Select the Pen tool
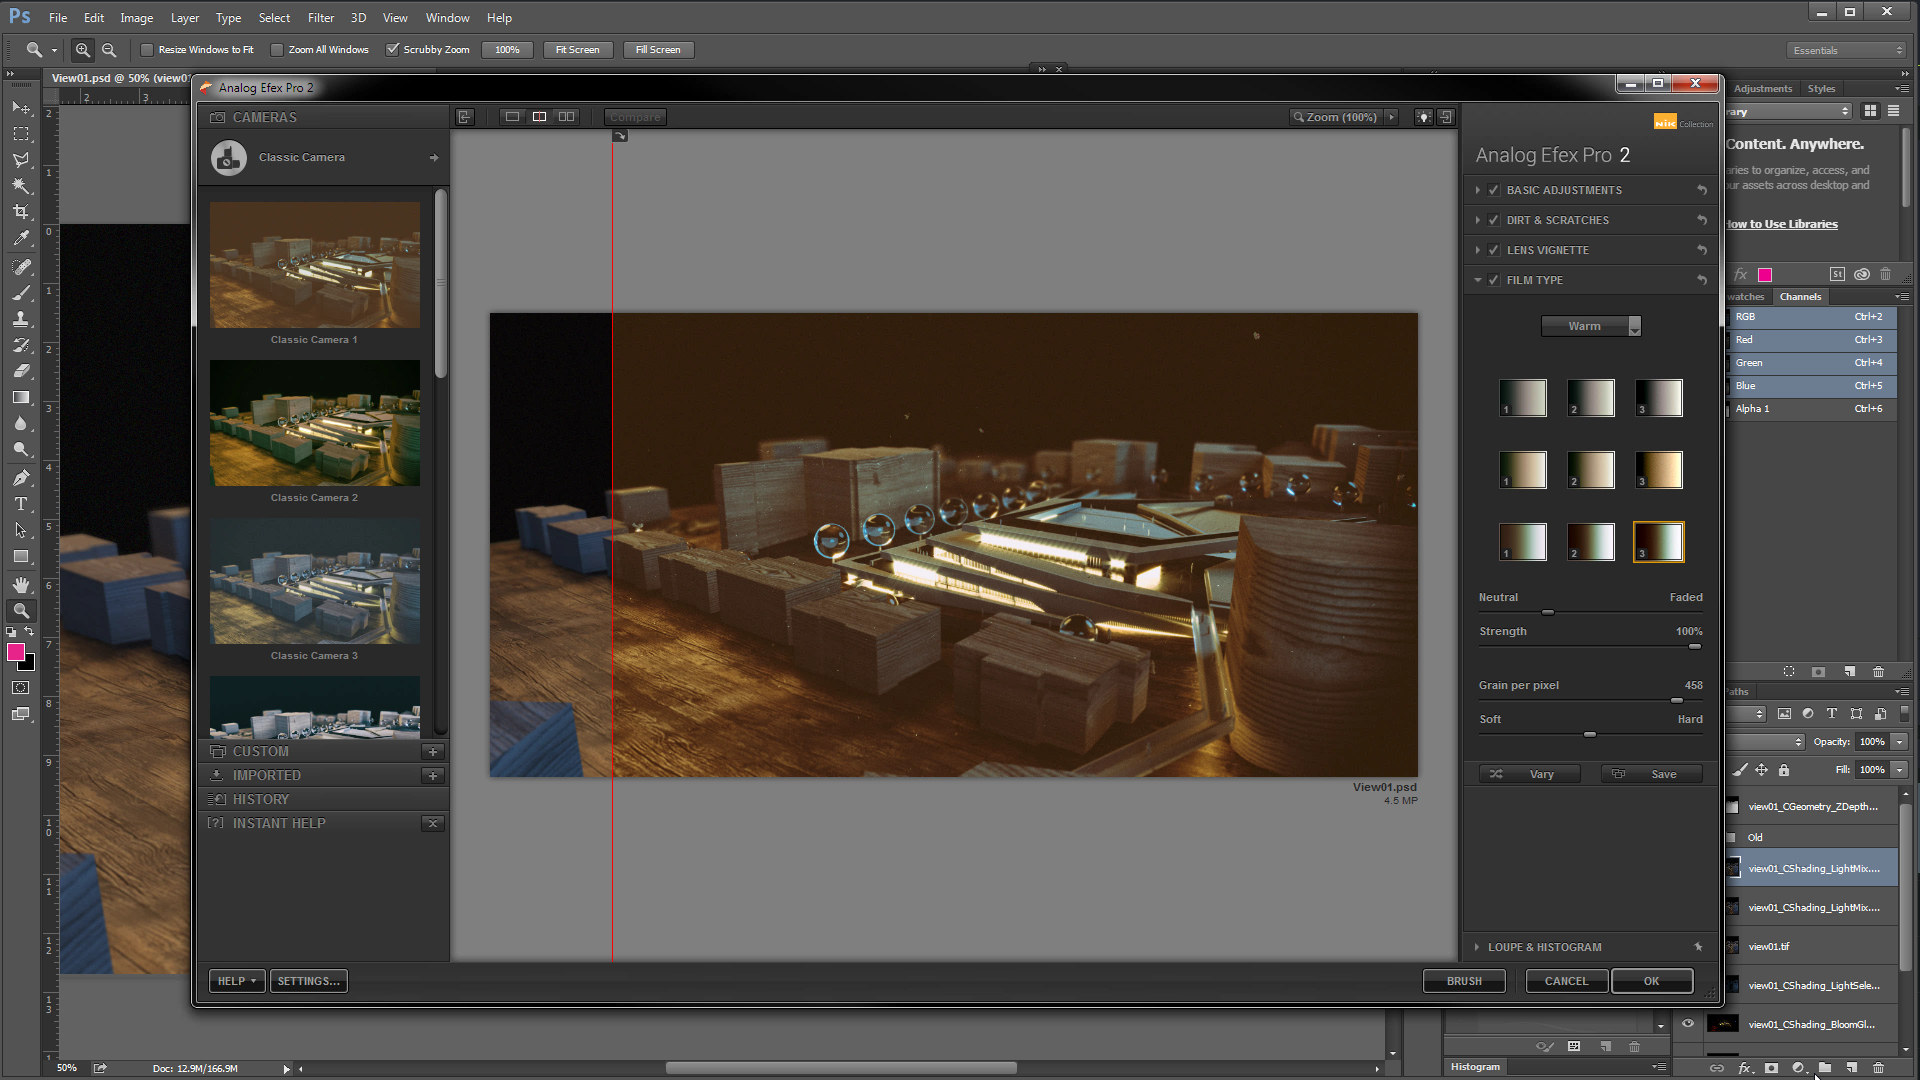The height and width of the screenshot is (1080, 1920). point(21,478)
